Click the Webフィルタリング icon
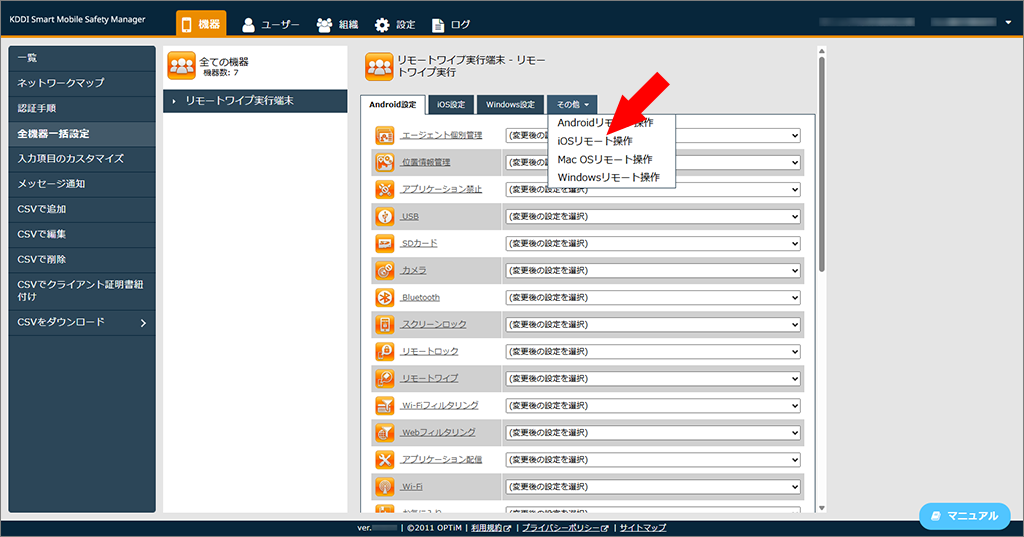Image resolution: width=1024 pixels, height=537 pixels. (385, 432)
